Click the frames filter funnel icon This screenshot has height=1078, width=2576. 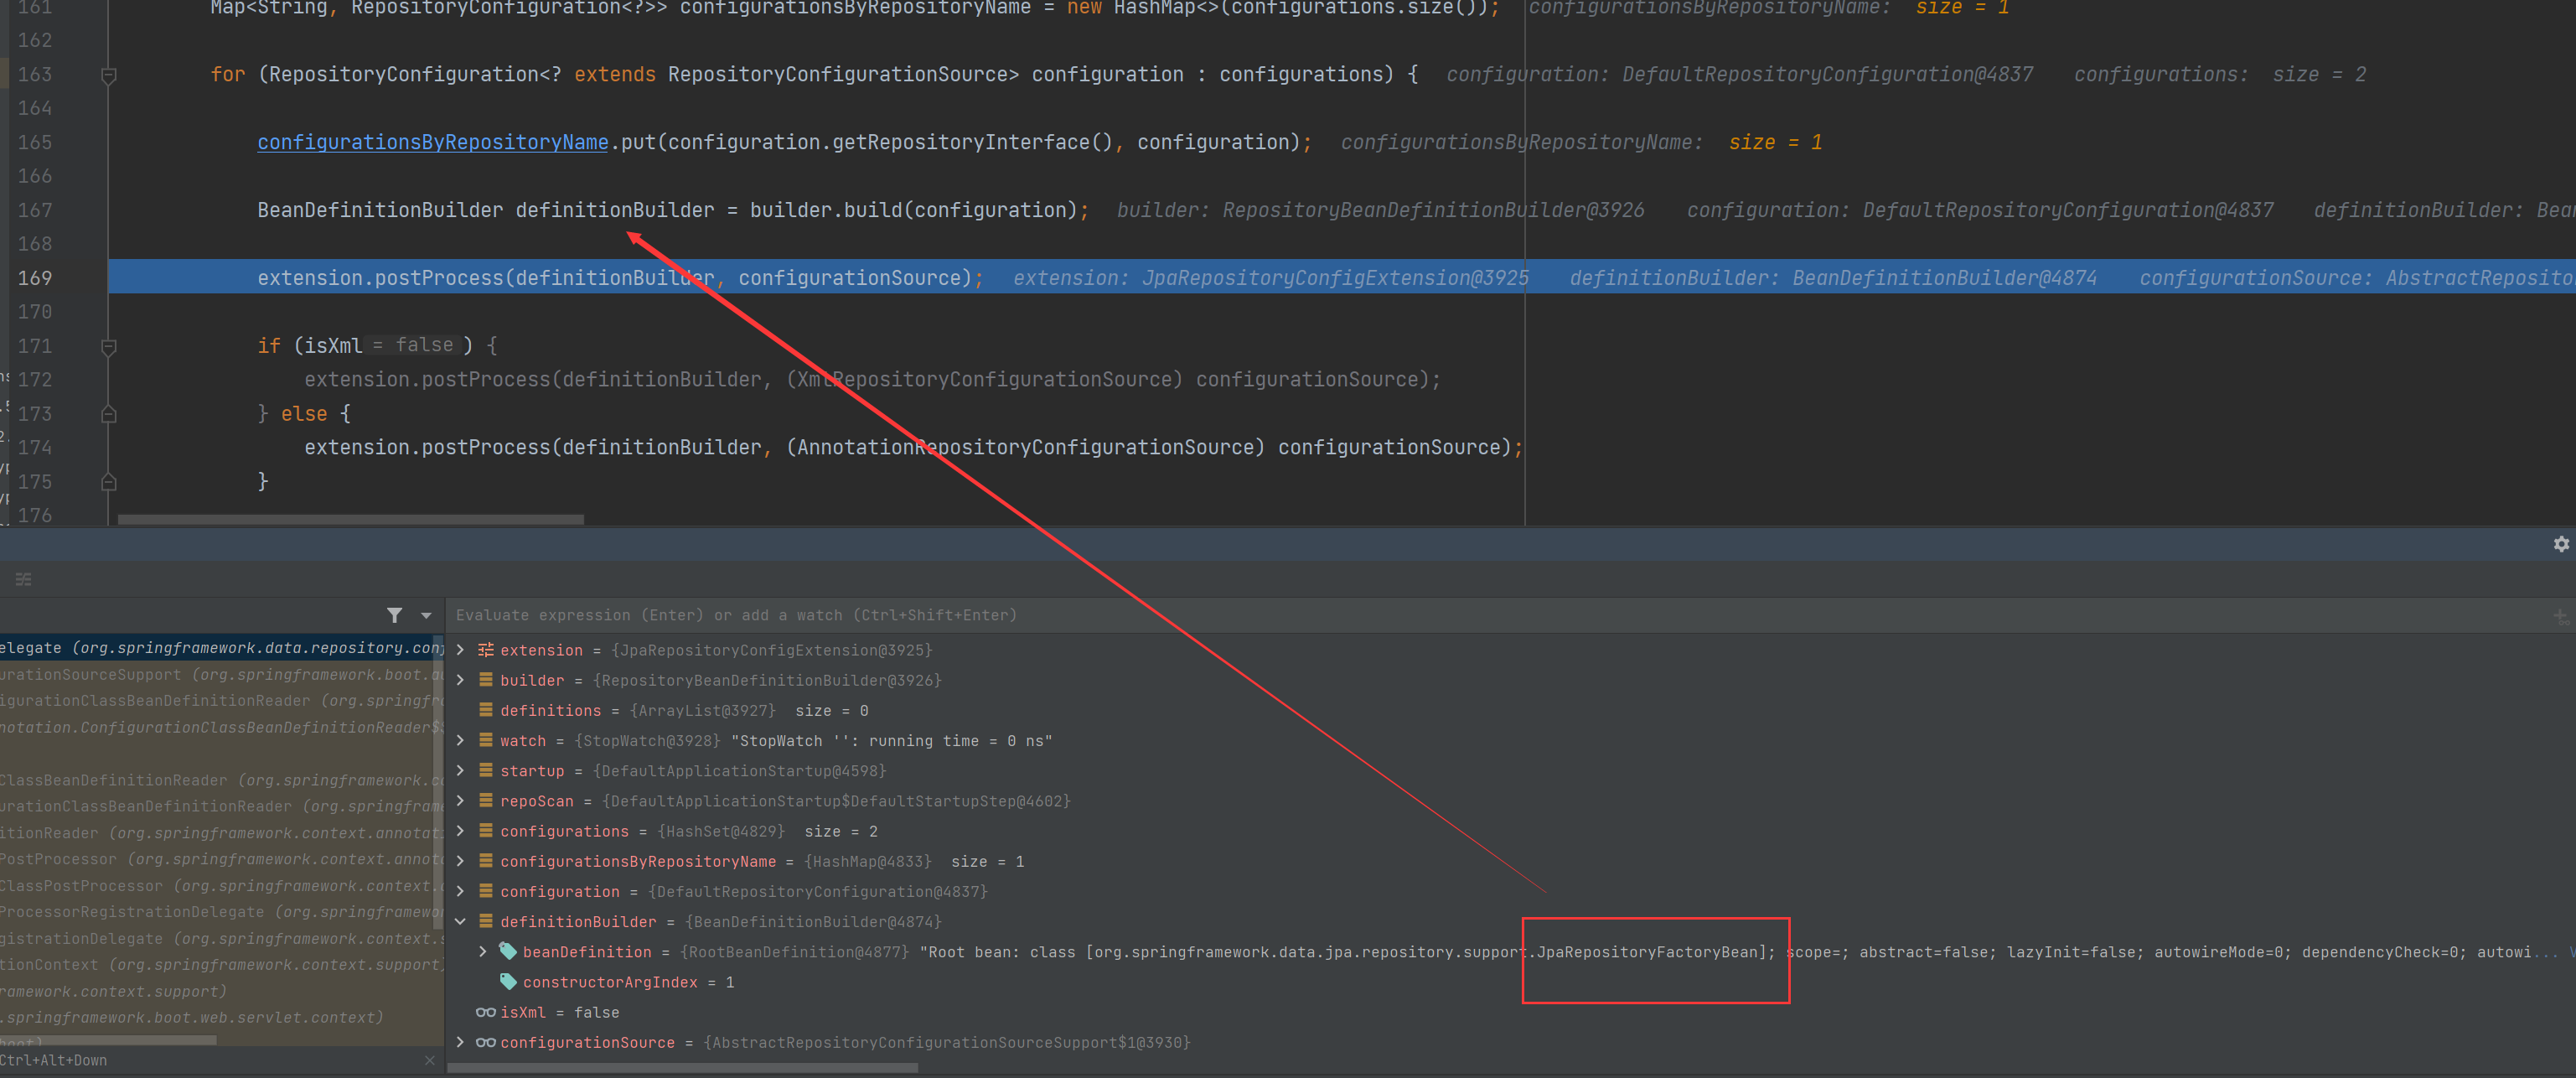pos(395,615)
